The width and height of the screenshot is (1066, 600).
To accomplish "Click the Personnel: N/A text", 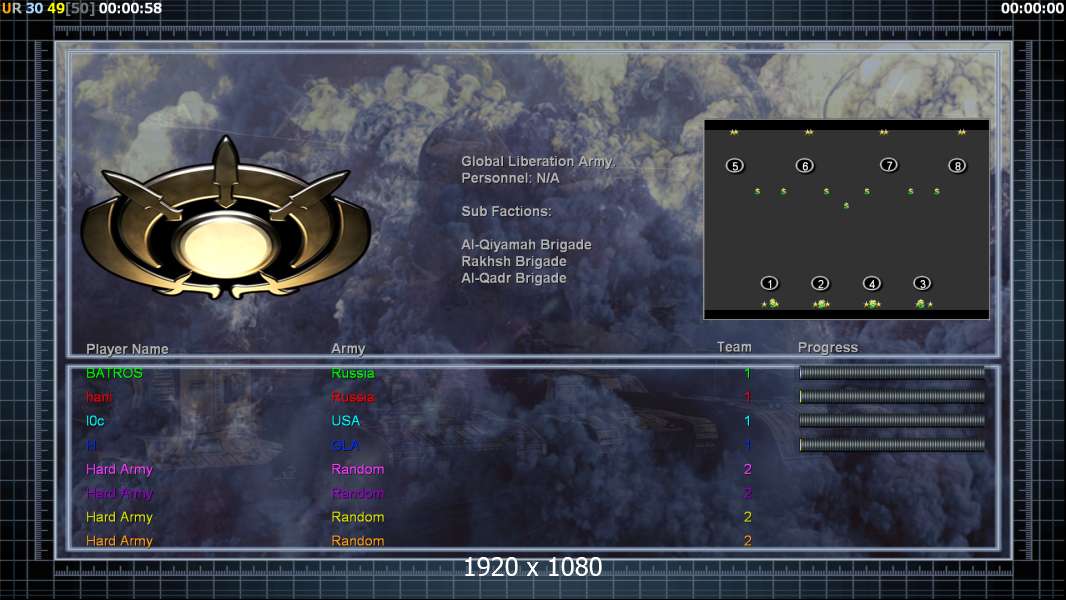I will [x=511, y=178].
